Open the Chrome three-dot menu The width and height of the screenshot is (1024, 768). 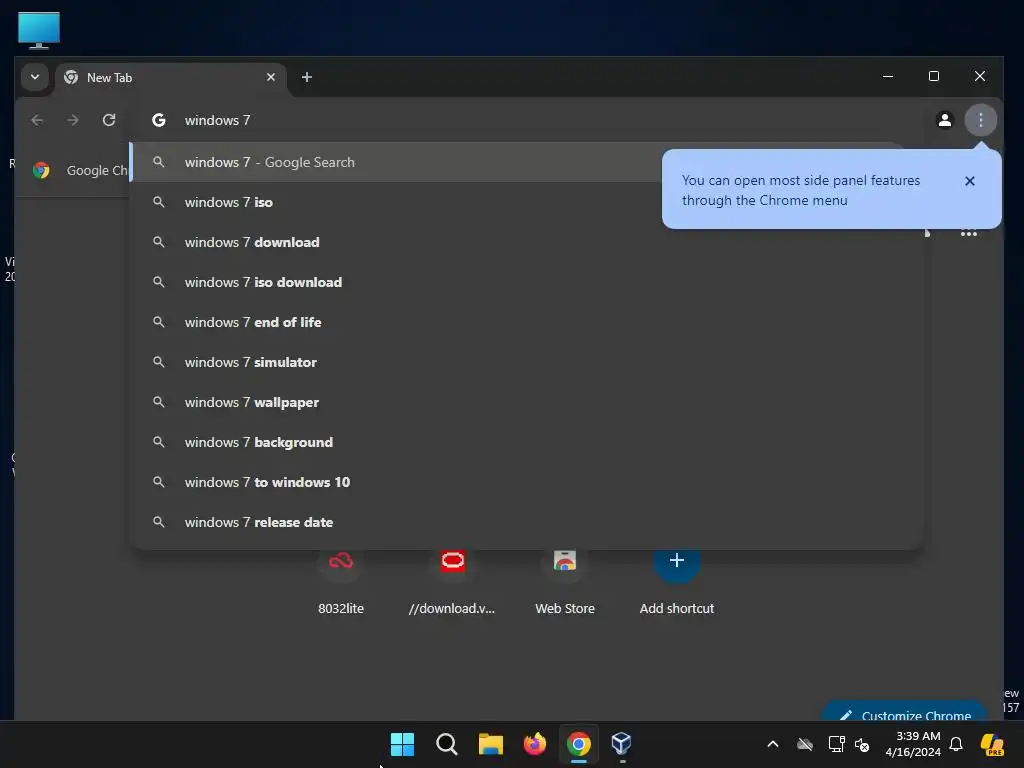tap(980, 120)
